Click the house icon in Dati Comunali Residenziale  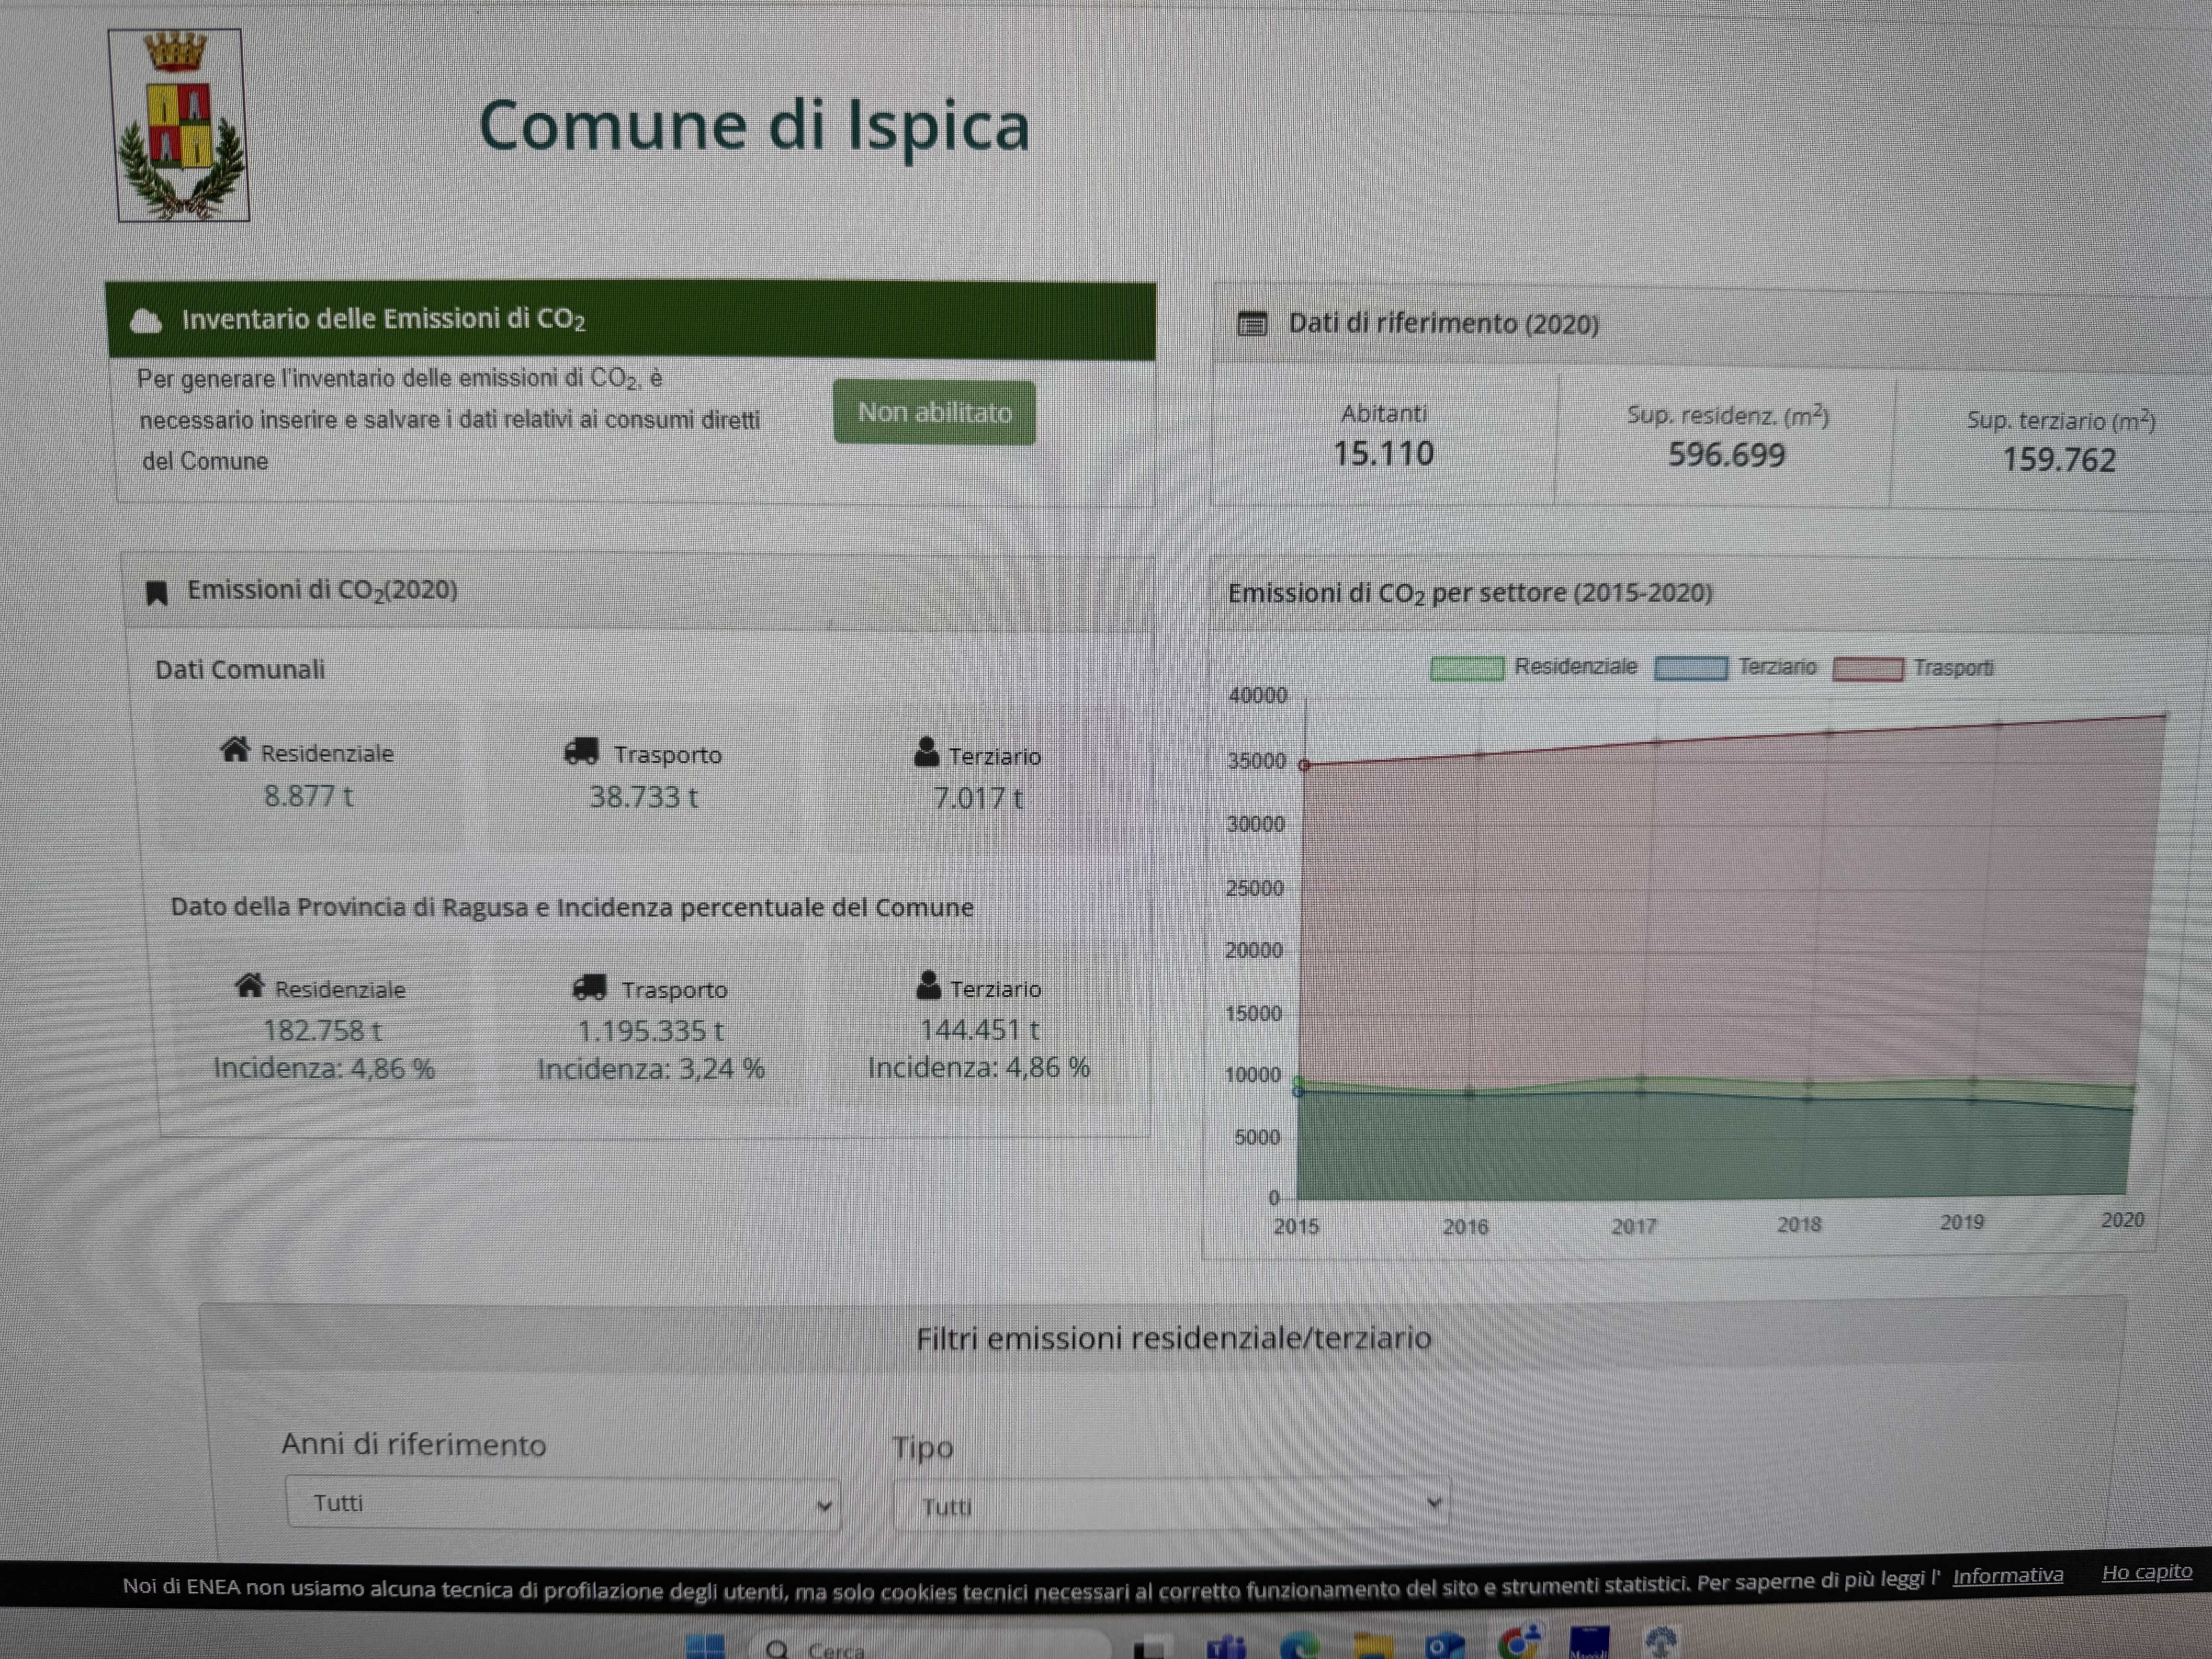tap(235, 750)
